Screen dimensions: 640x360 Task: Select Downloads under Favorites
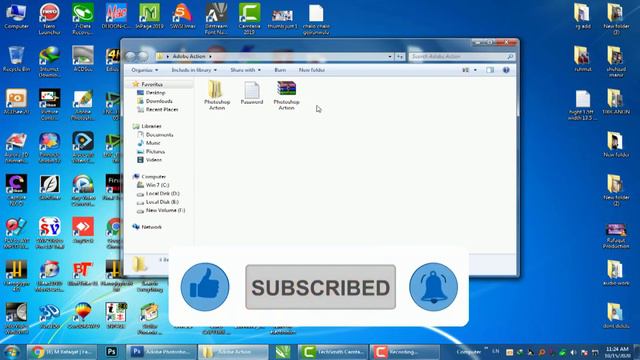point(159,101)
